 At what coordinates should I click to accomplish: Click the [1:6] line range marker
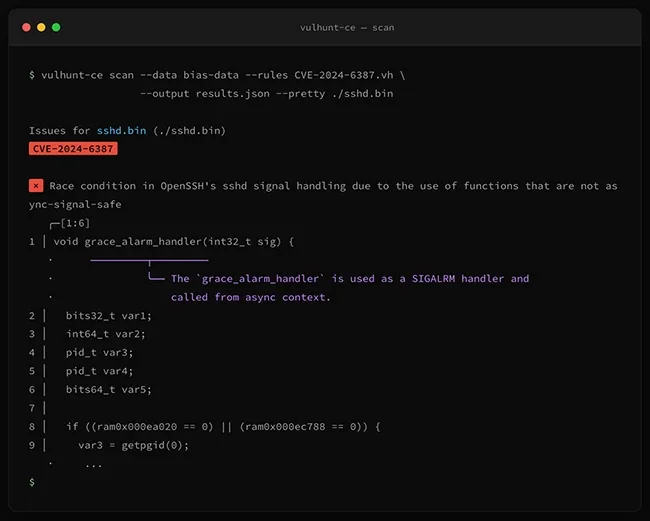(x=75, y=223)
